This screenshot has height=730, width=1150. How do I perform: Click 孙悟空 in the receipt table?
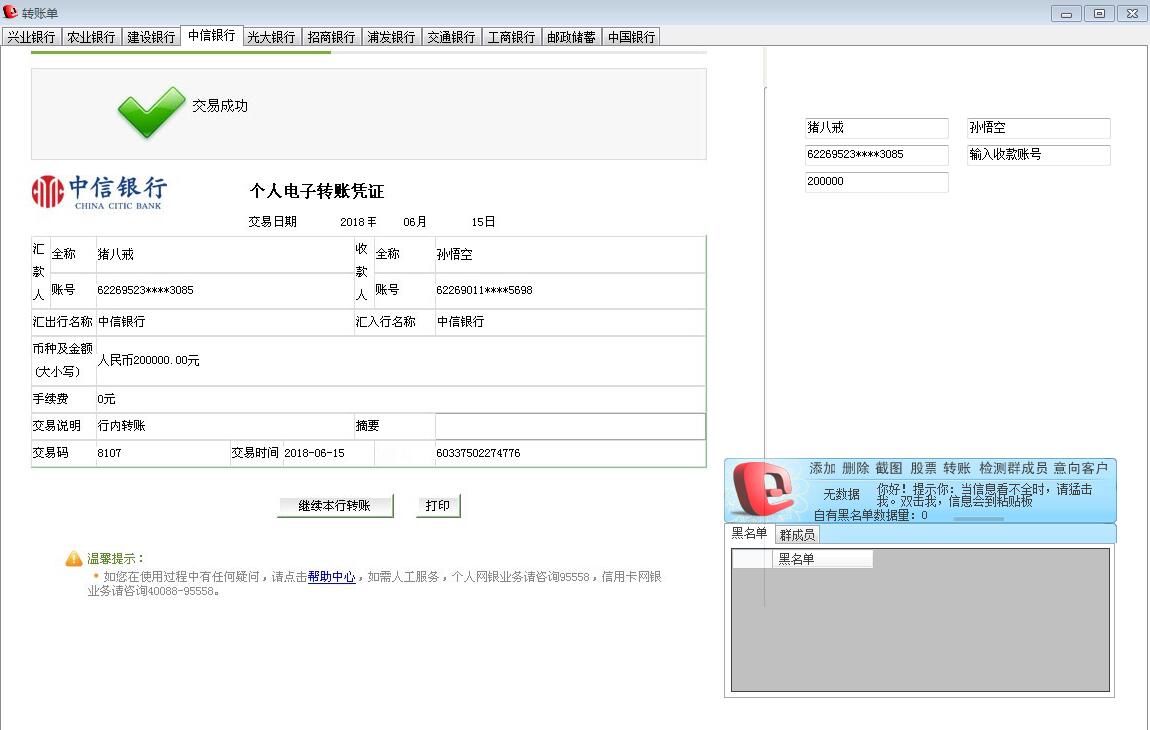click(x=455, y=255)
